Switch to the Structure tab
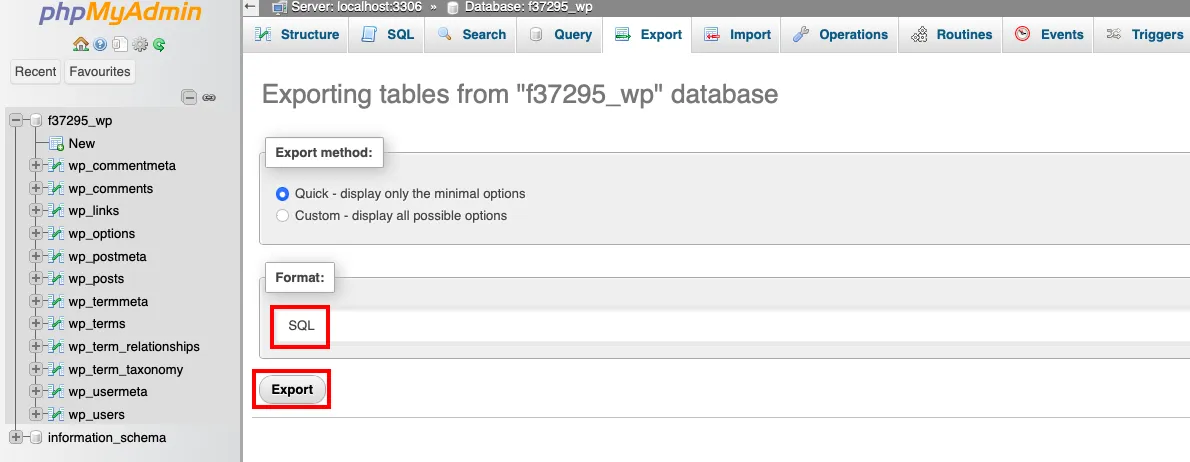This screenshot has width=1190, height=462. [x=296, y=35]
